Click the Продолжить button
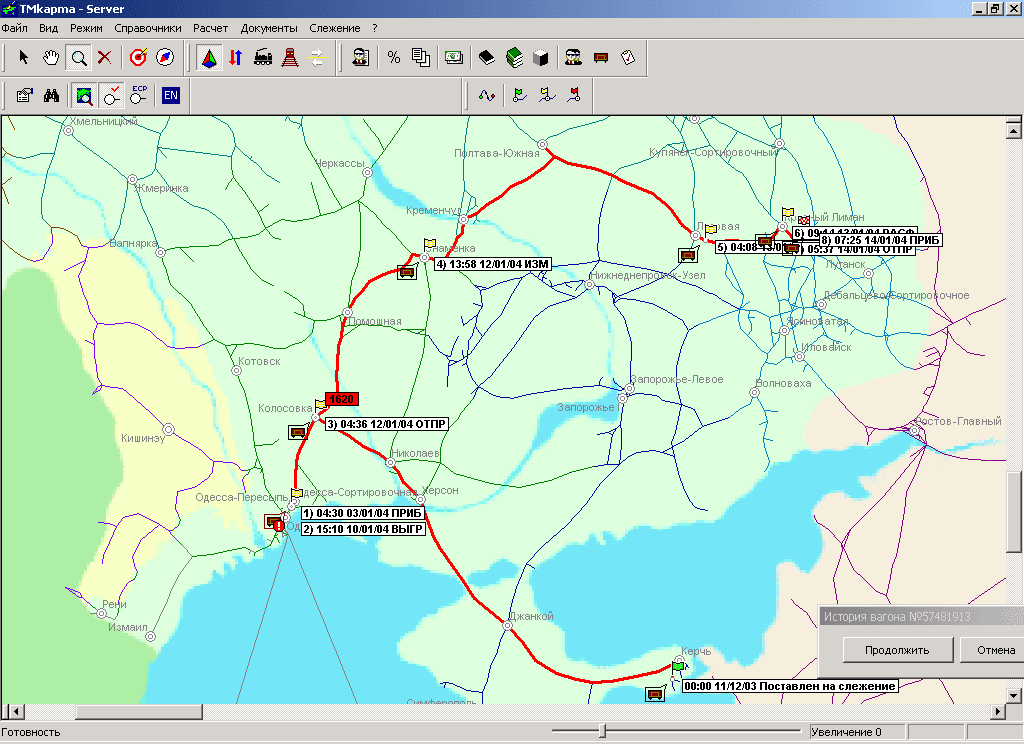 click(x=897, y=650)
